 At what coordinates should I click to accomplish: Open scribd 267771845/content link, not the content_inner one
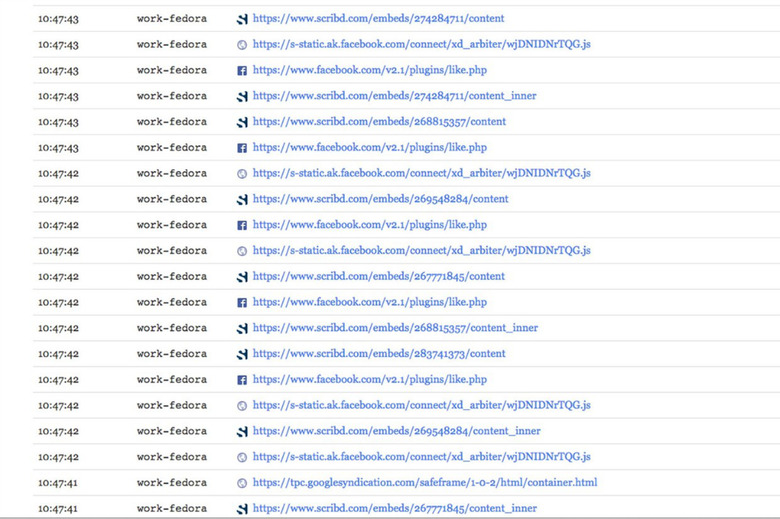(379, 276)
